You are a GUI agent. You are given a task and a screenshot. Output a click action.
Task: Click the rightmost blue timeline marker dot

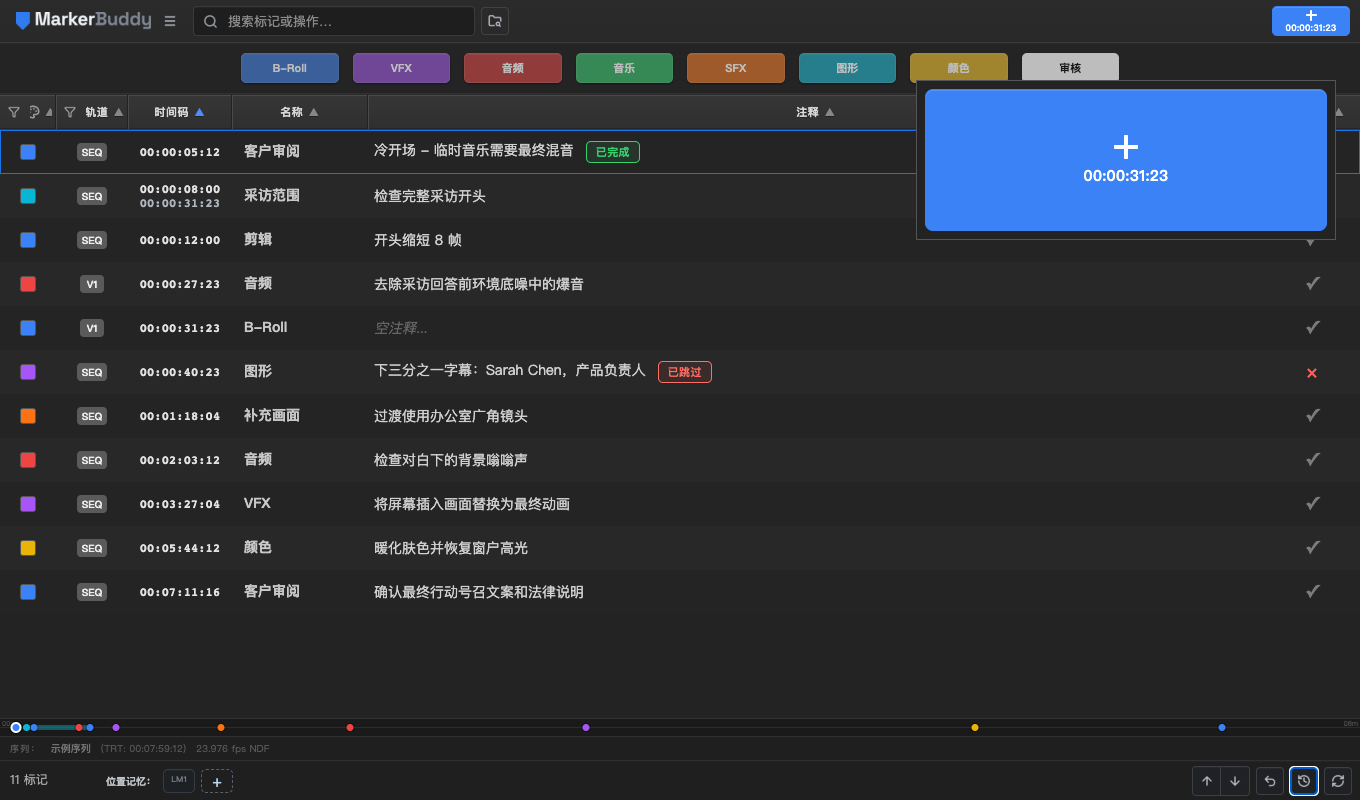tap(1222, 727)
